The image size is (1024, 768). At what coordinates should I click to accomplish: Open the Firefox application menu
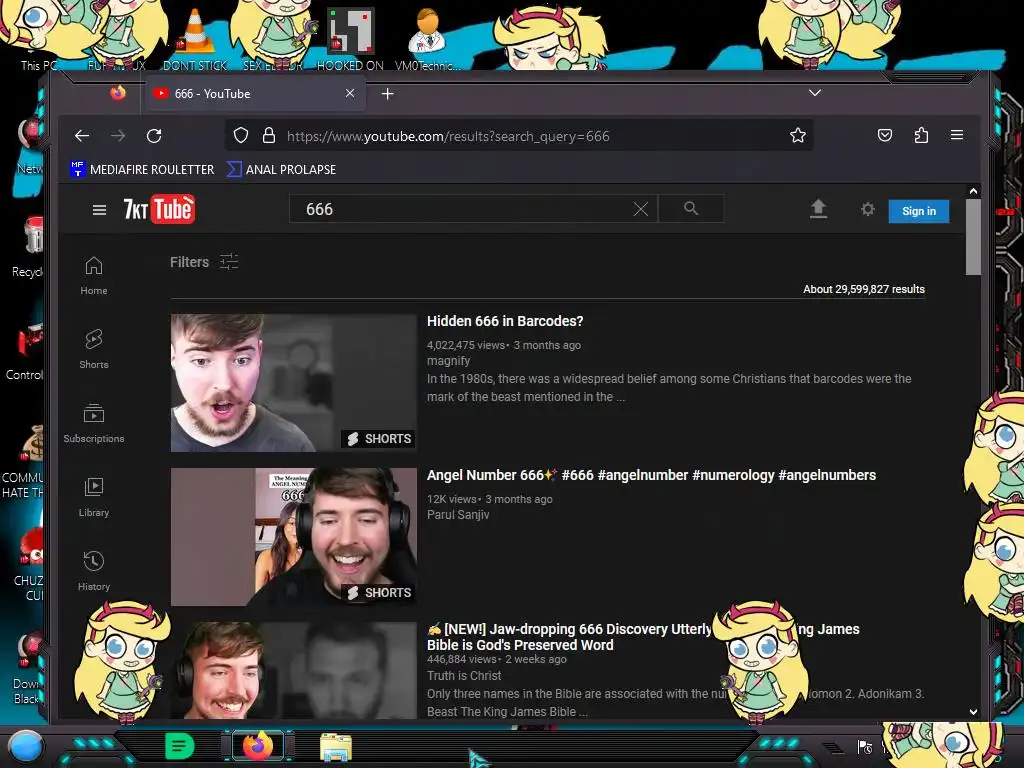(x=957, y=135)
